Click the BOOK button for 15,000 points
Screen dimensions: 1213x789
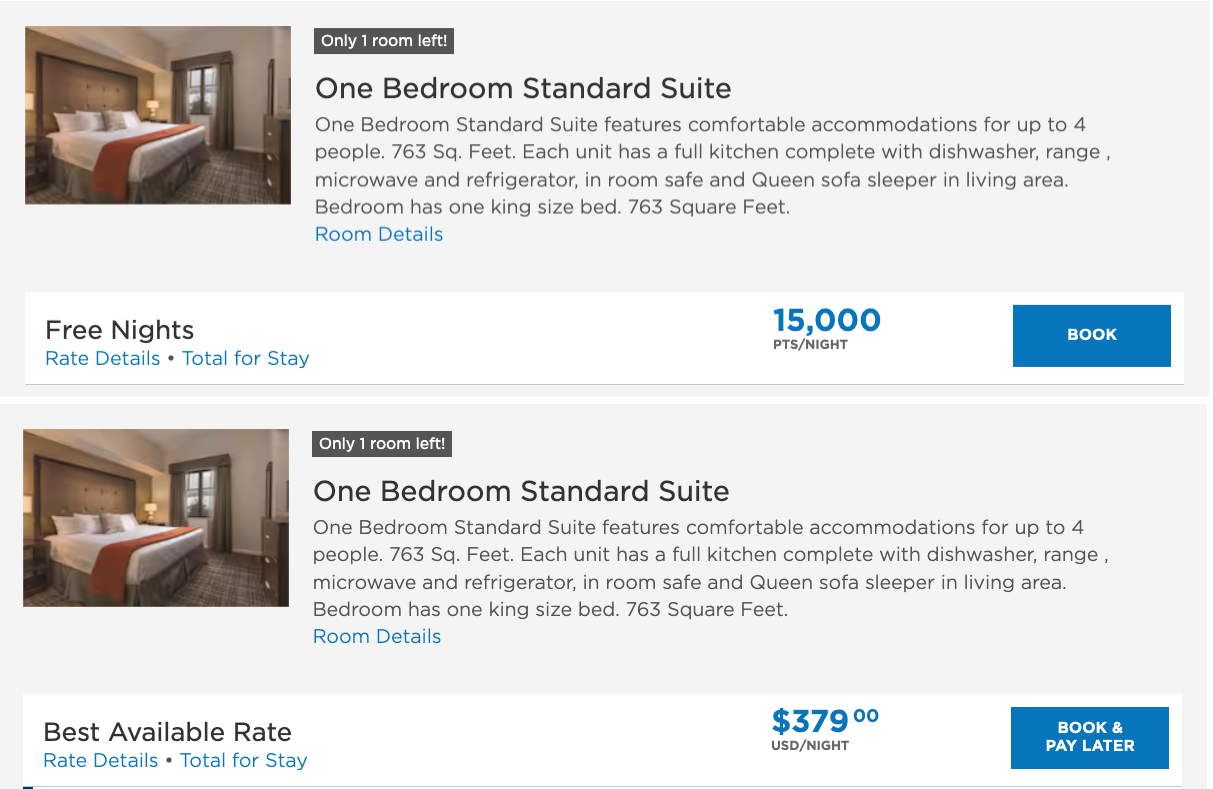click(1092, 335)
